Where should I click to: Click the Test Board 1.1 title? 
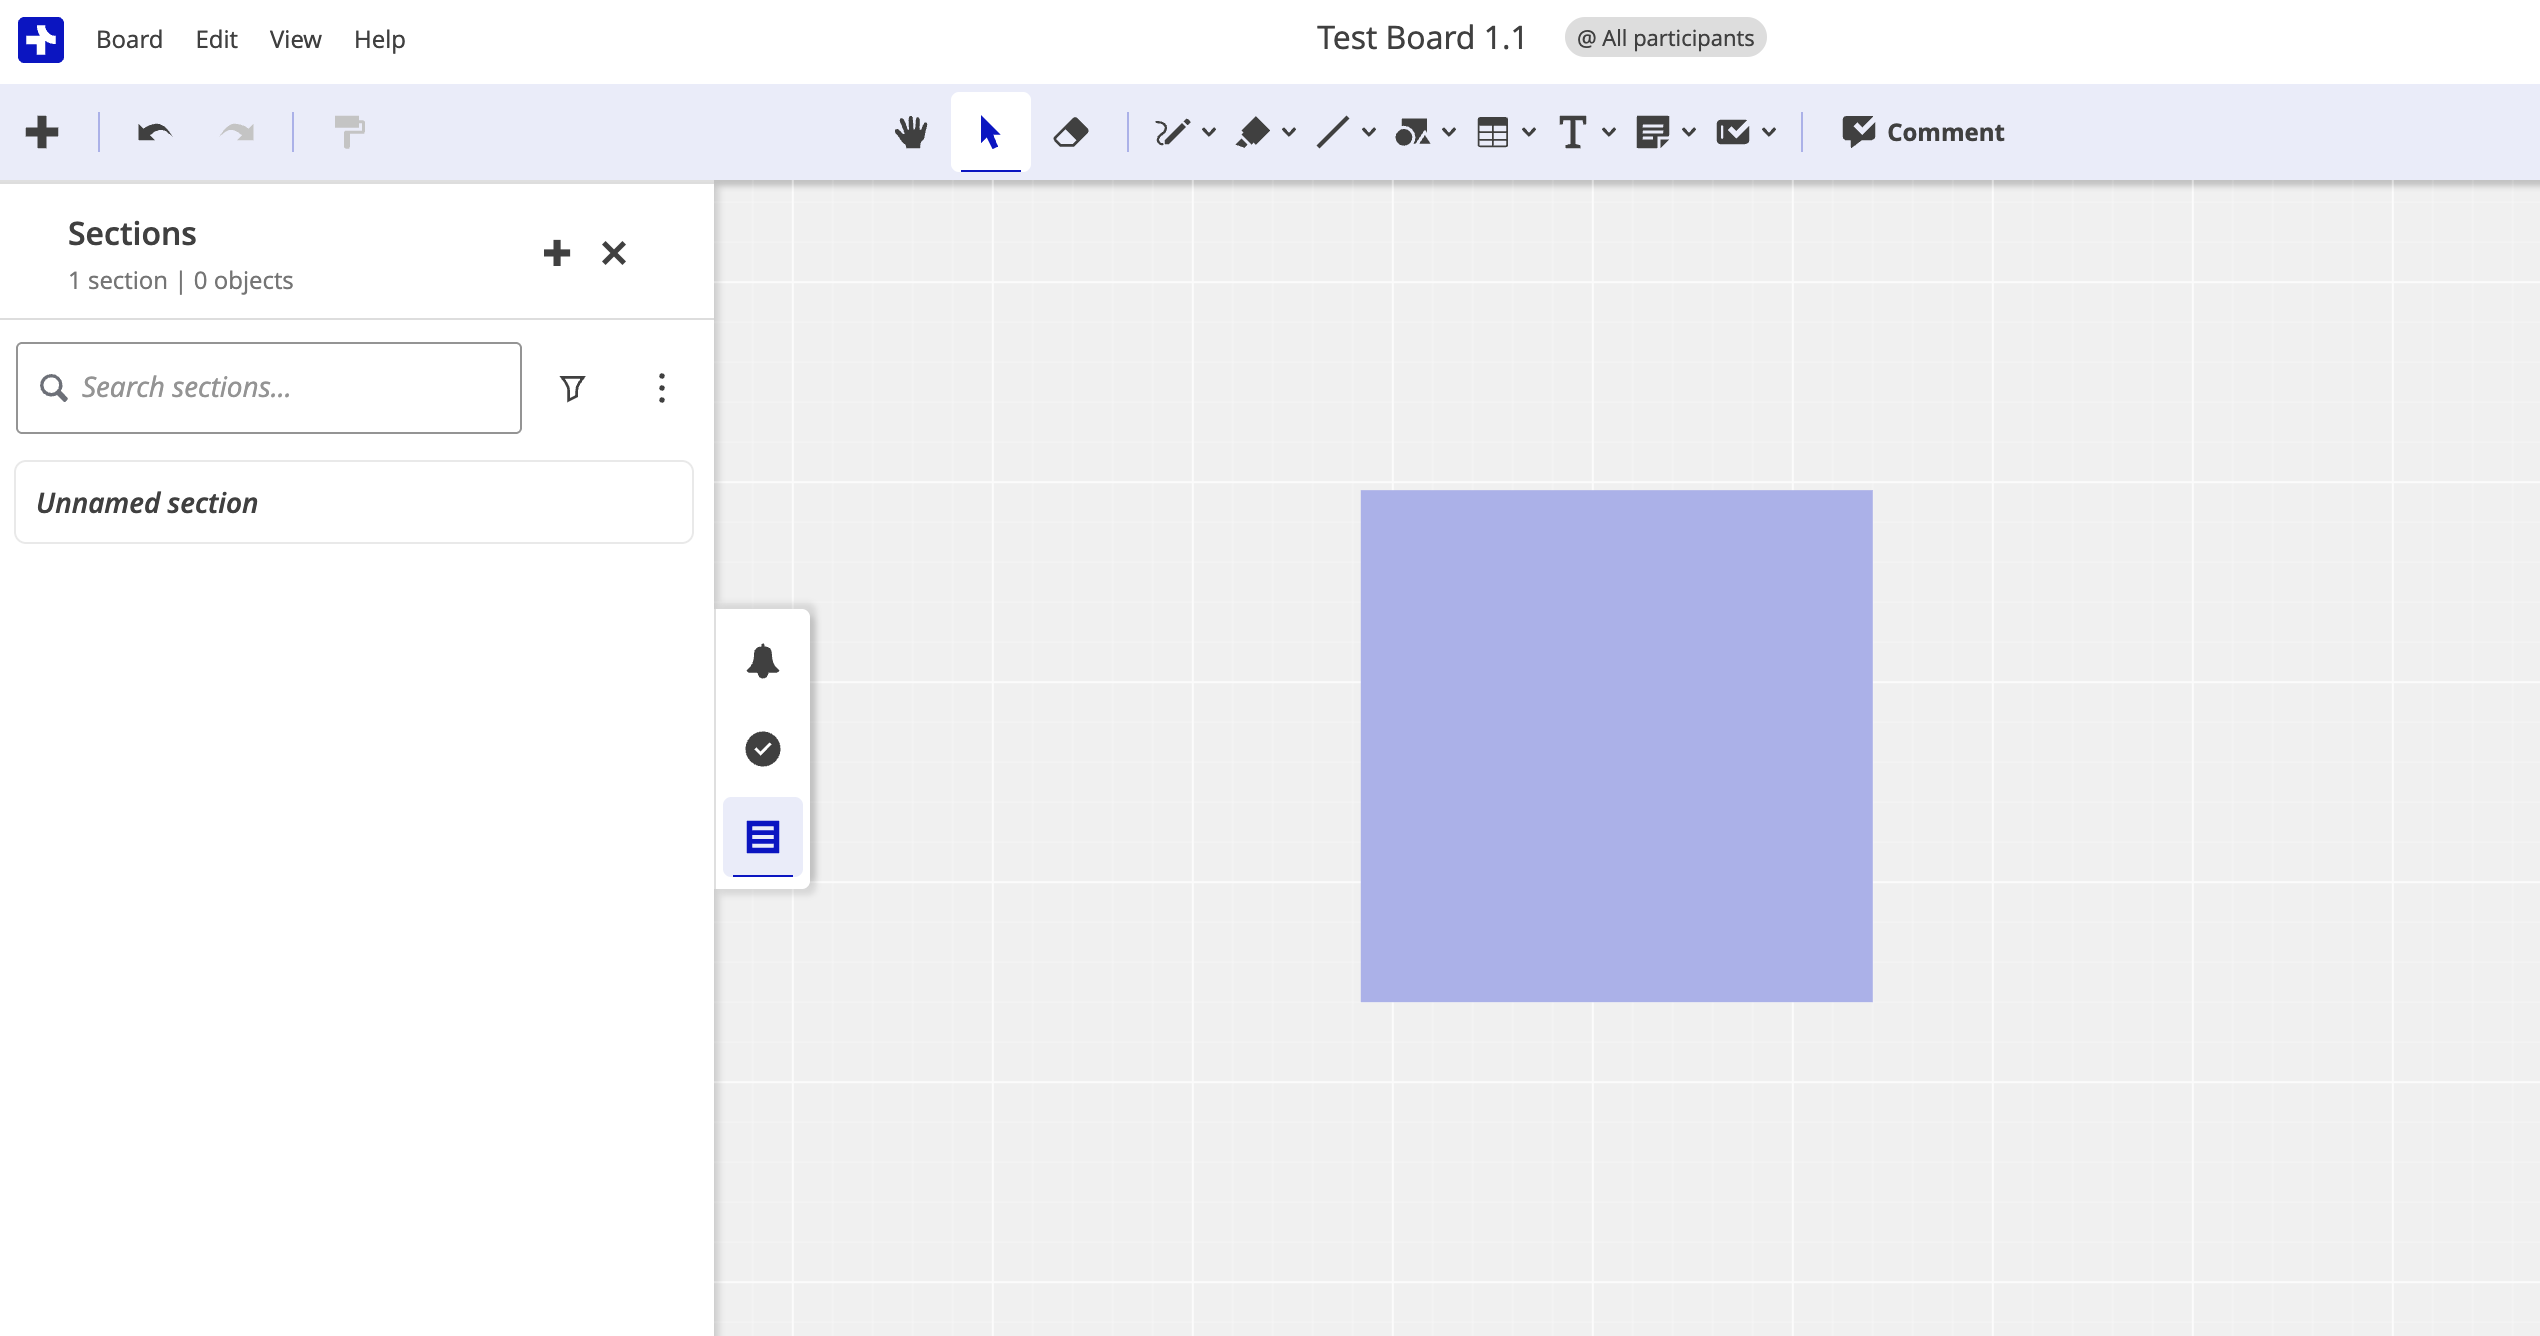click(x=1420, y=38)
